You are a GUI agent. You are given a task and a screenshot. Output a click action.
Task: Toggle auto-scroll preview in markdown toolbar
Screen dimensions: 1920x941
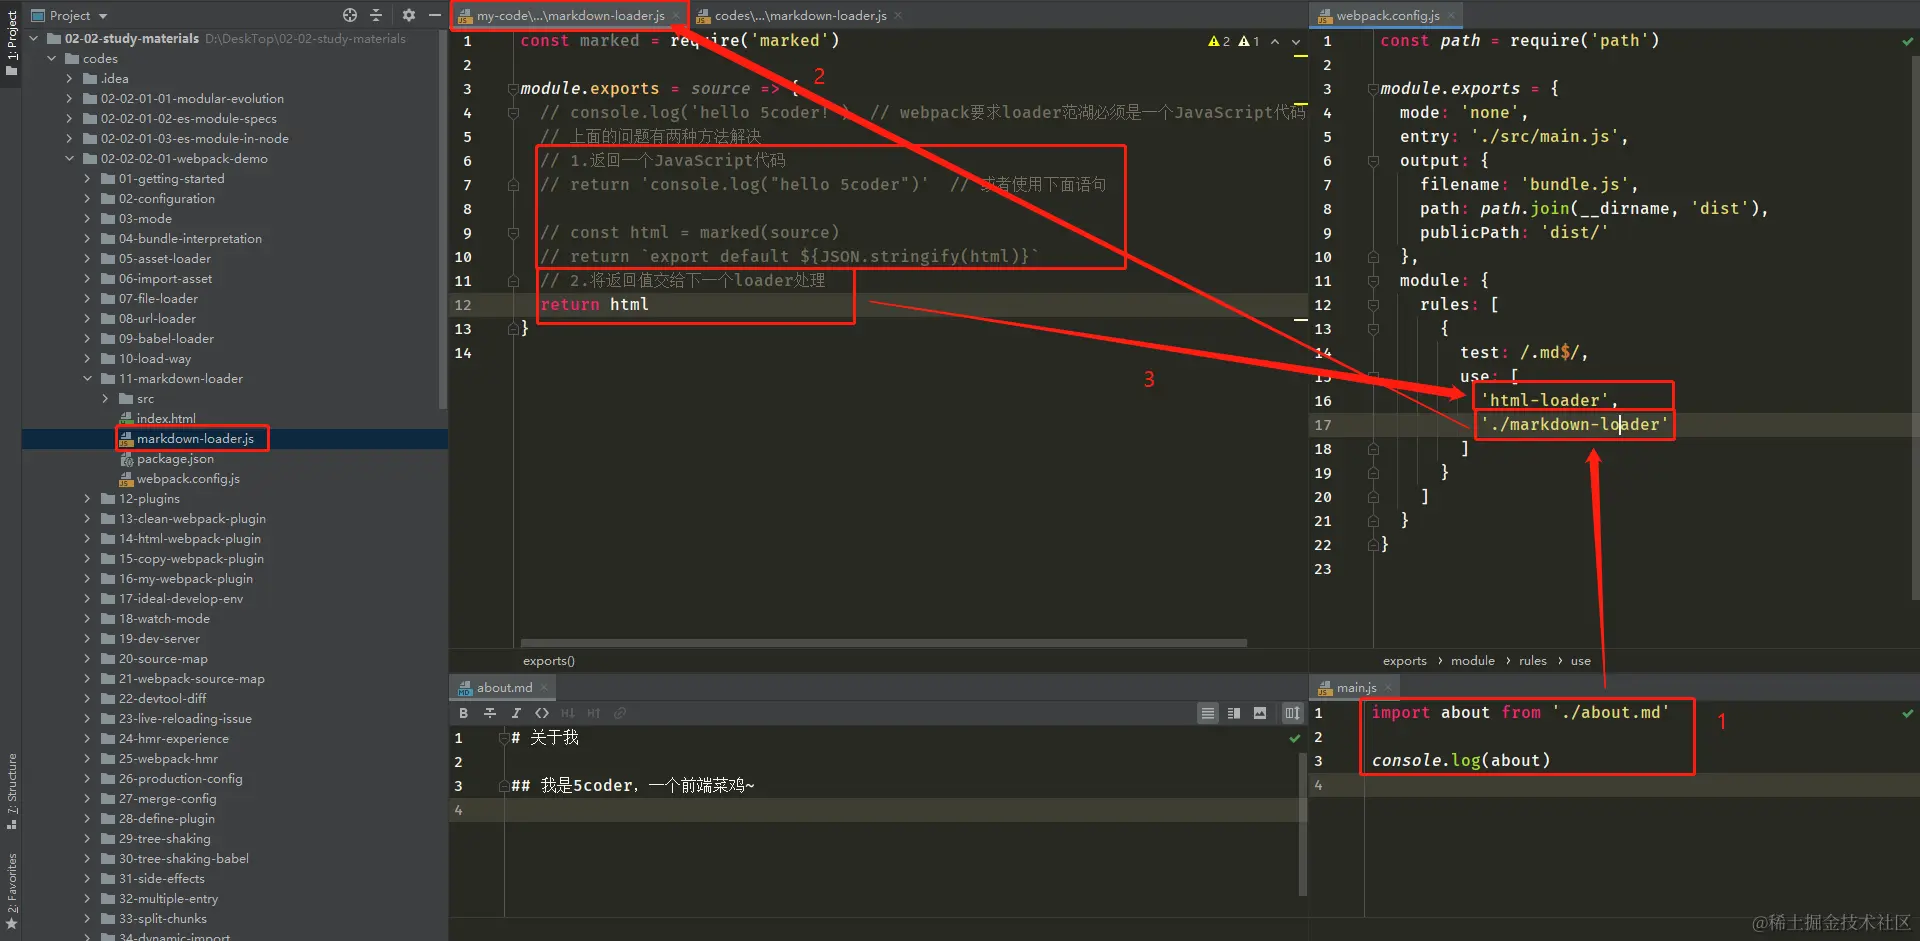[x=1292, y=713]
